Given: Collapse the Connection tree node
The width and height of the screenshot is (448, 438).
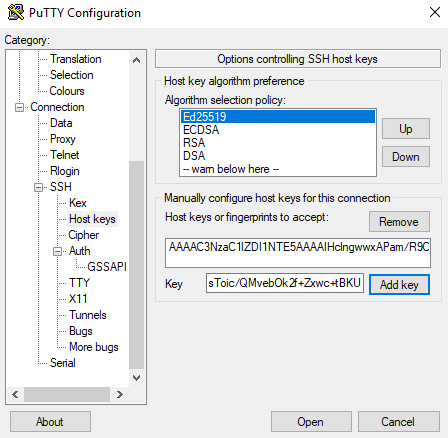Looking at the screenshot, I should [x=19, y=107].
